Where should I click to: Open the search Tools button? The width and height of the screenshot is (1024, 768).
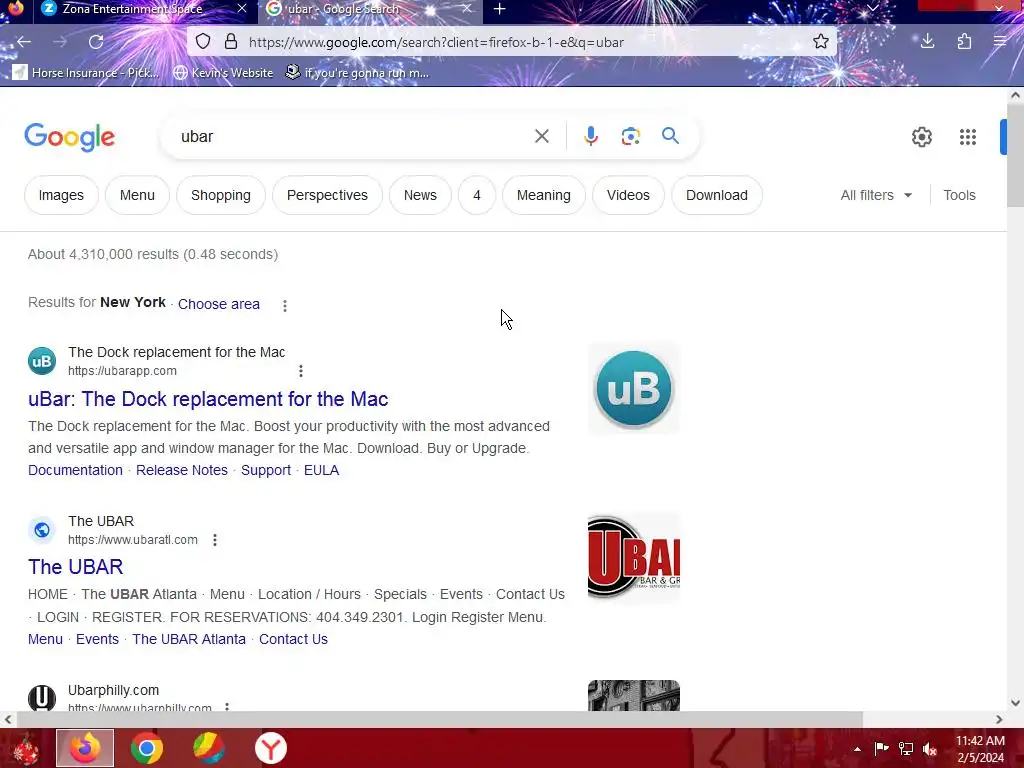click(x=959, y=195)
